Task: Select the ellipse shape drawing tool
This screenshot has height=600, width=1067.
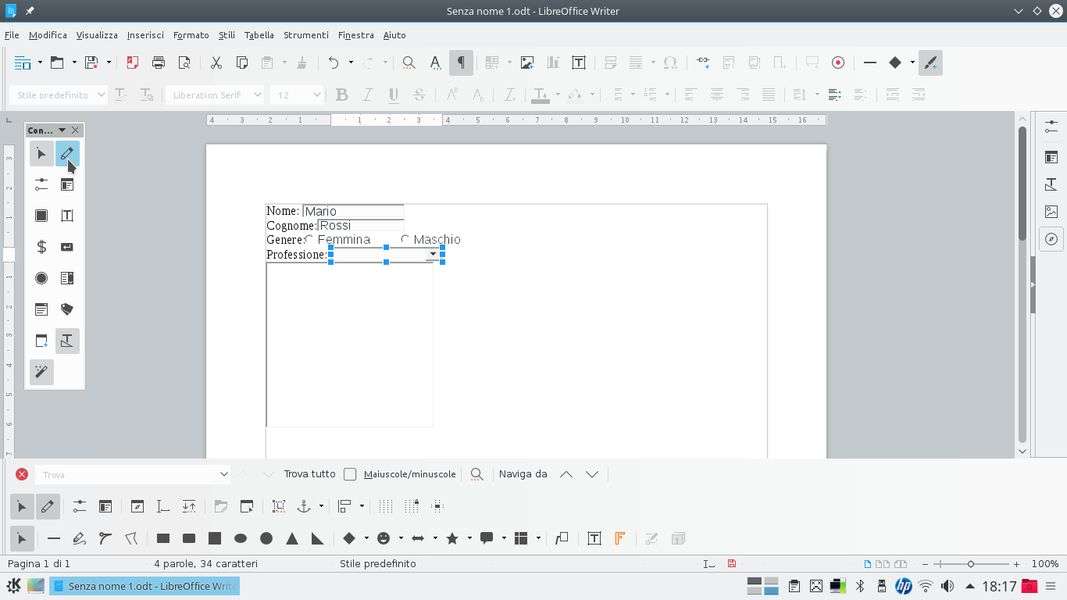Action: click(x=240, y=538)
